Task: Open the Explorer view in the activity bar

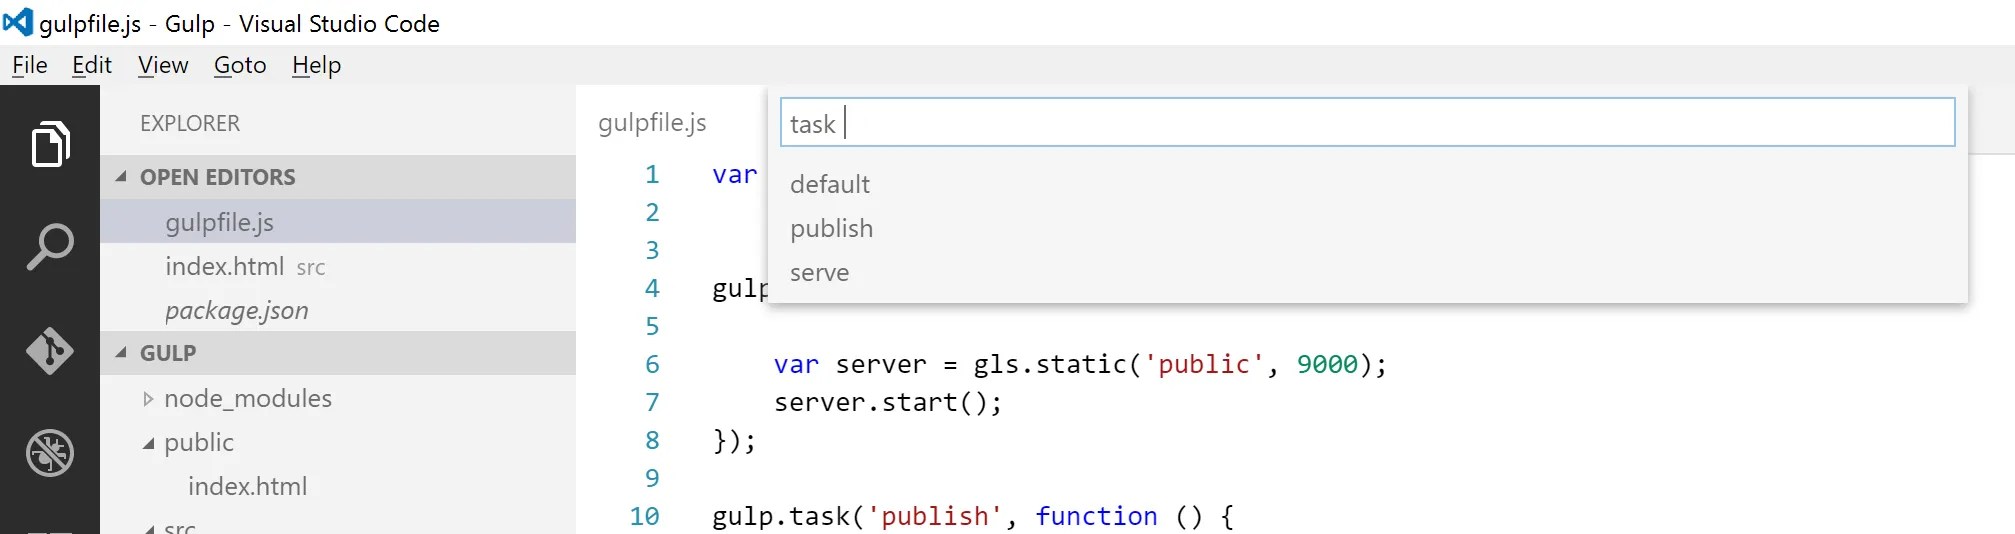Action: pyautogui.click(x=50, y=144)
